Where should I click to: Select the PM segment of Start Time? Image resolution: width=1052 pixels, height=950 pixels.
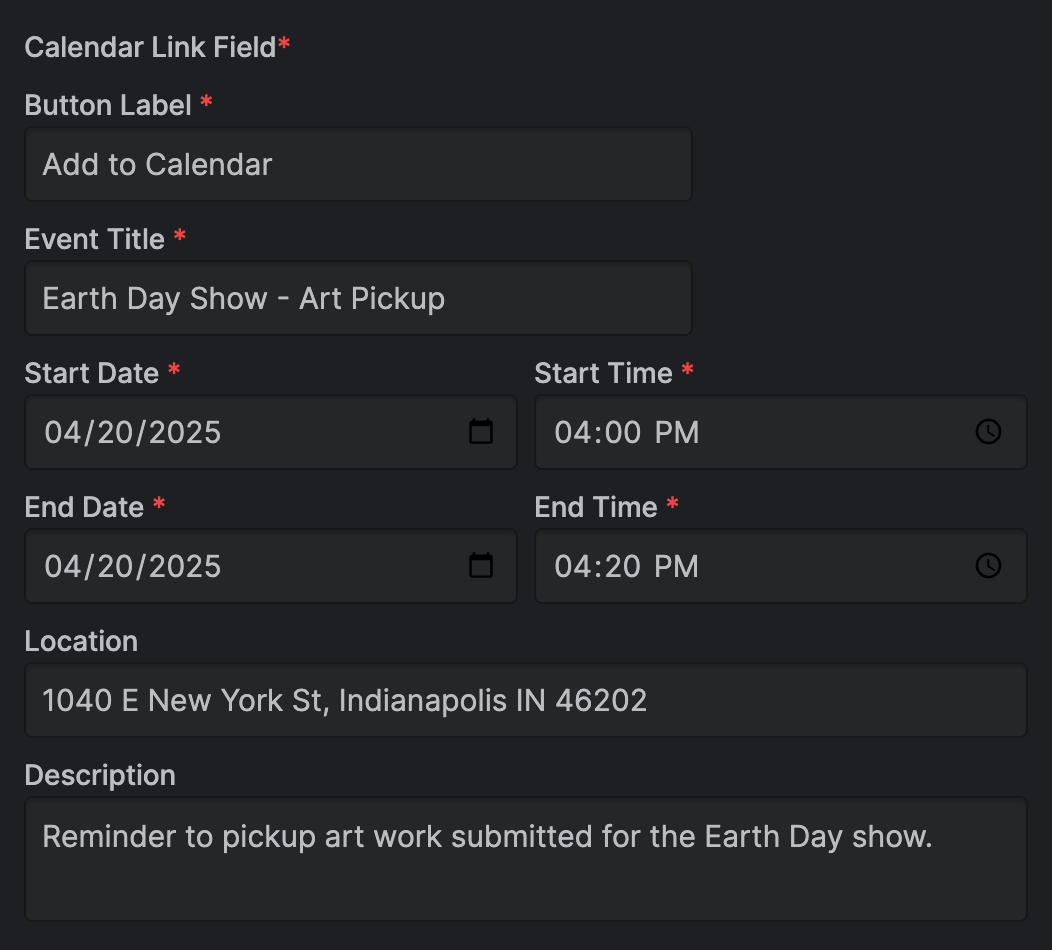[x=677, y=432]
